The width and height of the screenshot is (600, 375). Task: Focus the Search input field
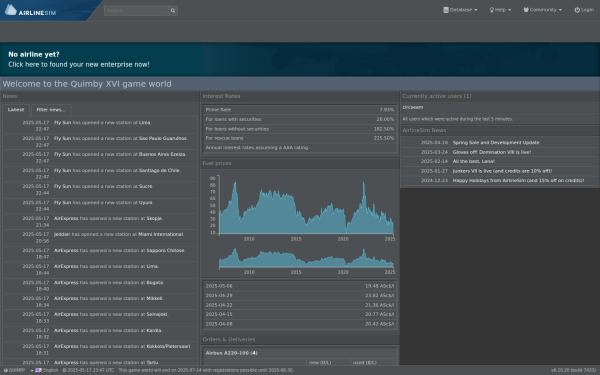pyautogui.click(x=136, y=11)
